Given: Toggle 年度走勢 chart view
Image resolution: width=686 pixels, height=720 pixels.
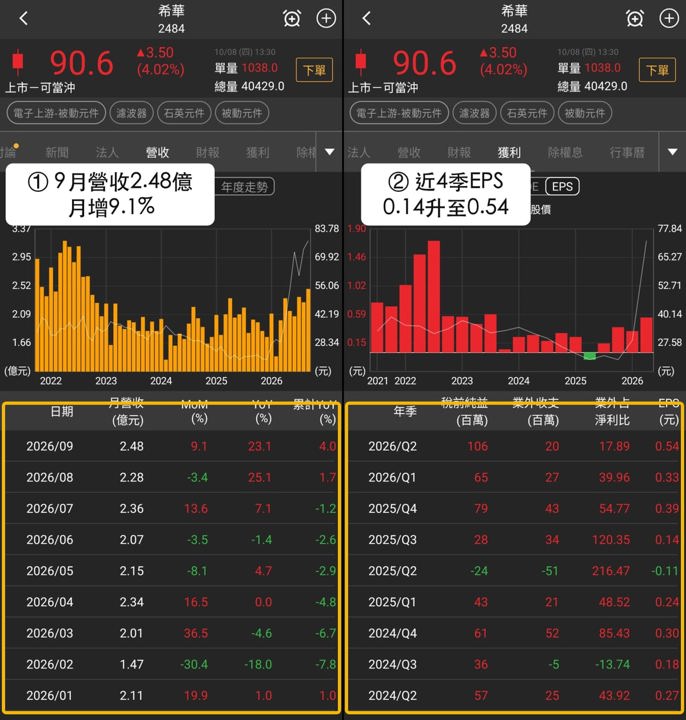Looking at the screenshot, I should [245, 187].
